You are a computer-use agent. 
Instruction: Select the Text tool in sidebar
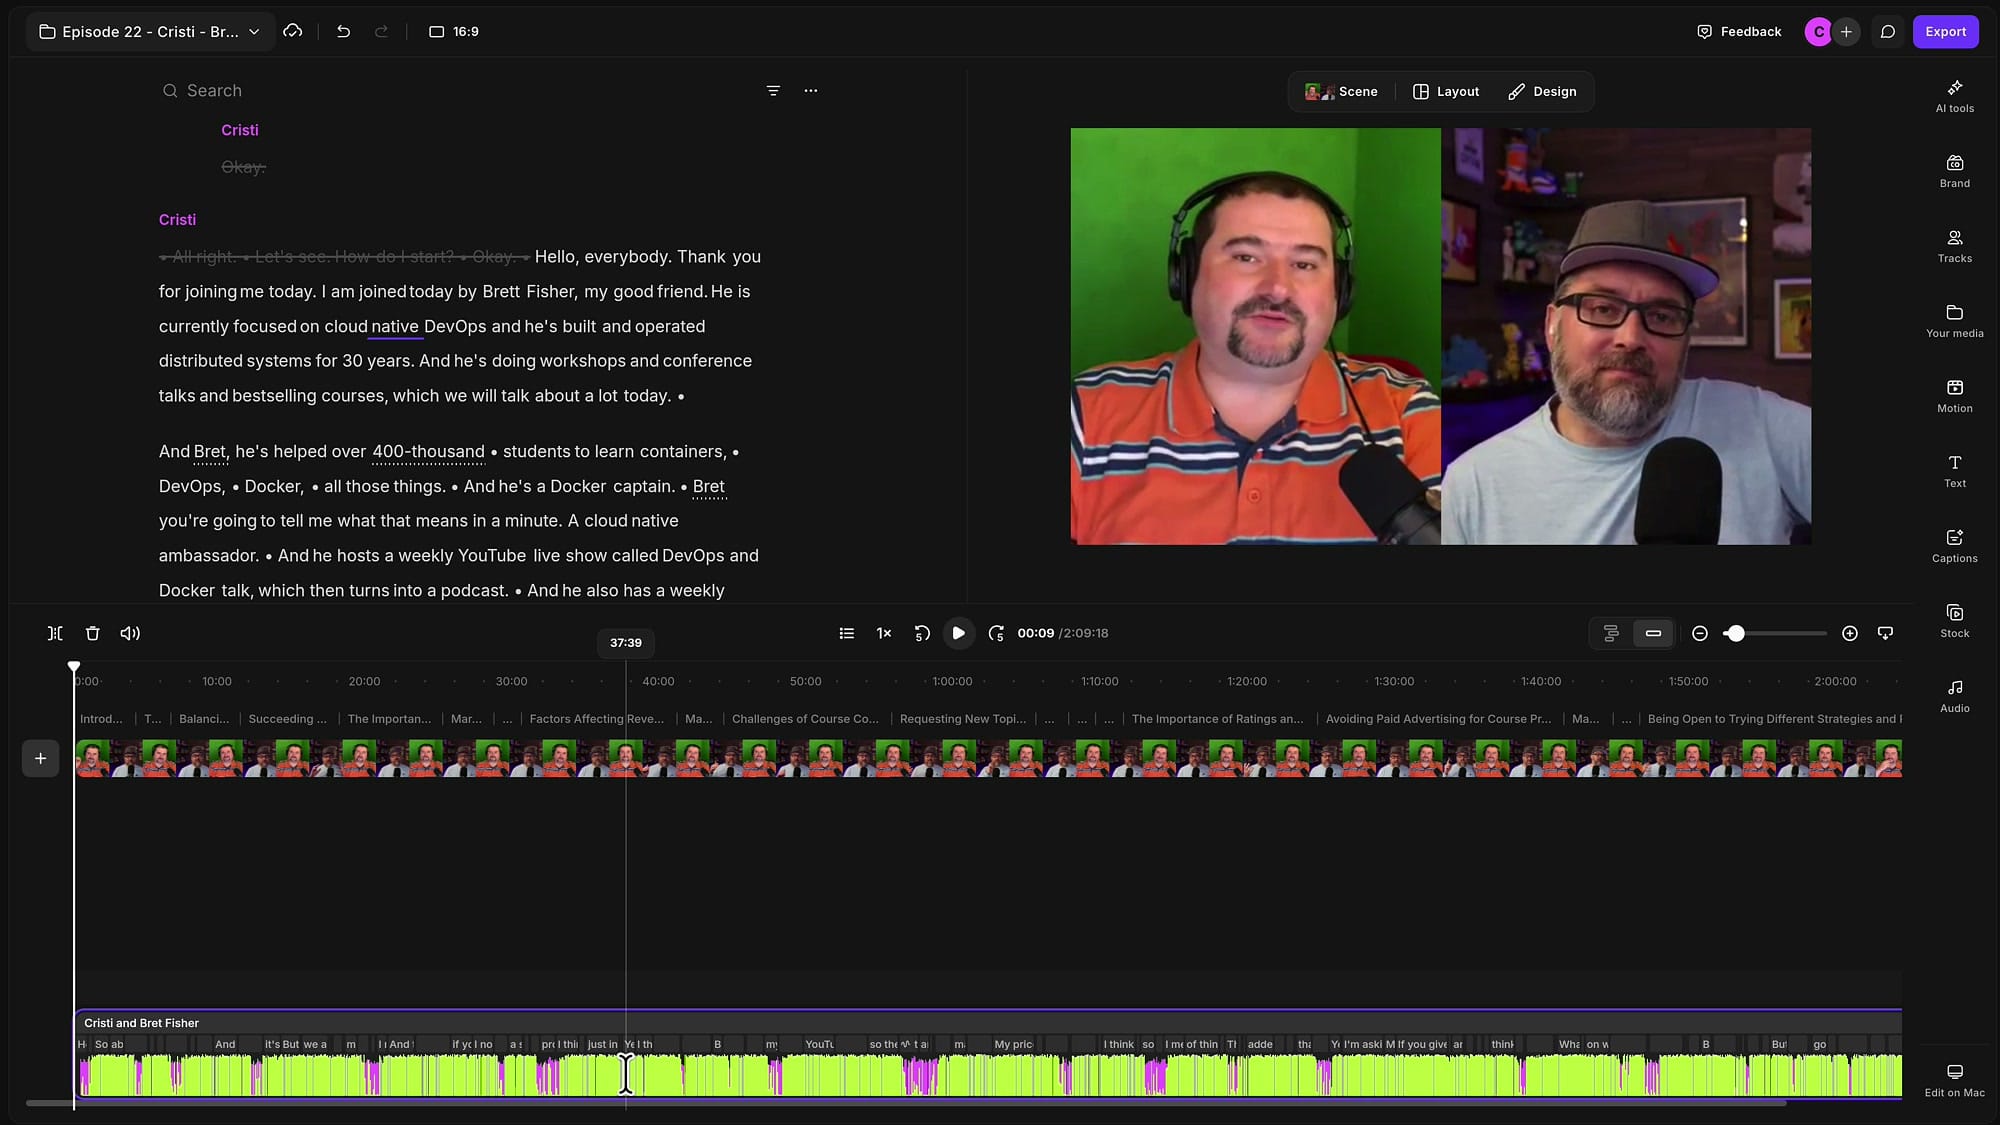pyautogui.click(x=1954, y=471)
